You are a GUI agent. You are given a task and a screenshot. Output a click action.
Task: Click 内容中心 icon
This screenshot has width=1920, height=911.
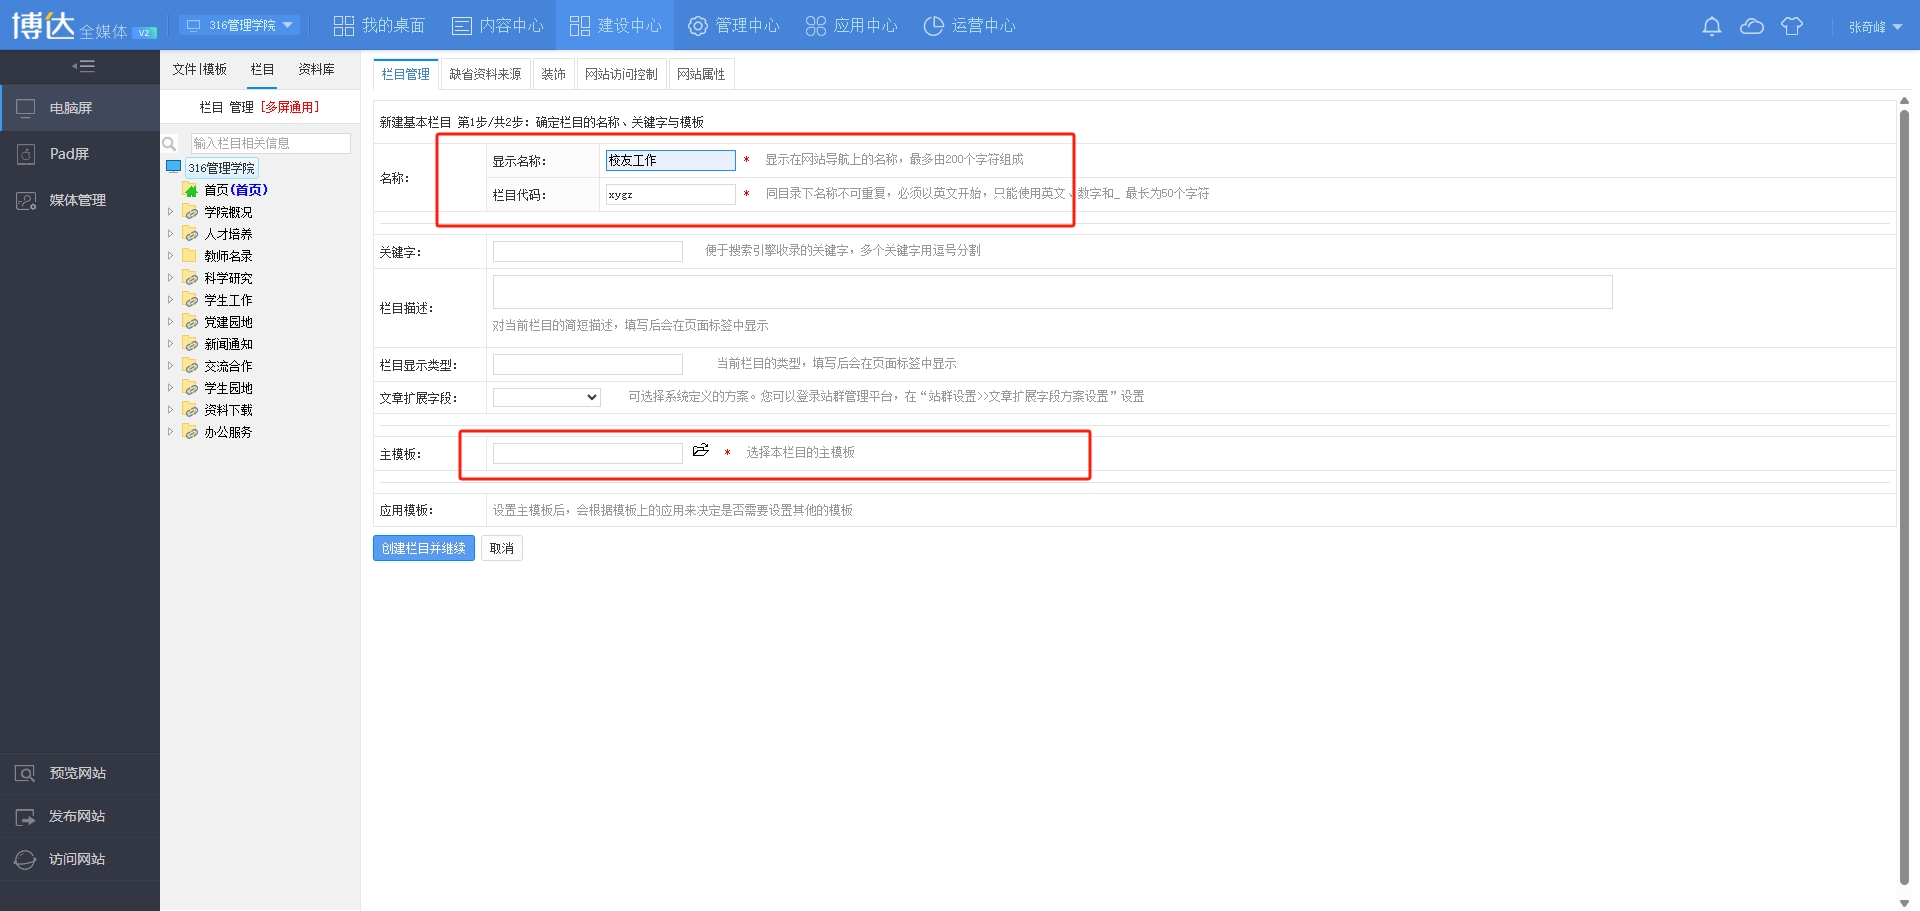pyautogui.click(x=462, y=26)
